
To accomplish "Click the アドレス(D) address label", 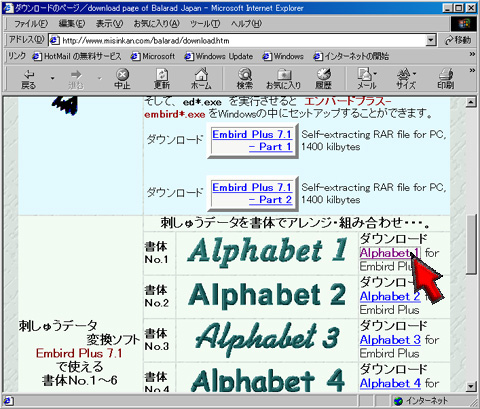I will tap(27, 40).
